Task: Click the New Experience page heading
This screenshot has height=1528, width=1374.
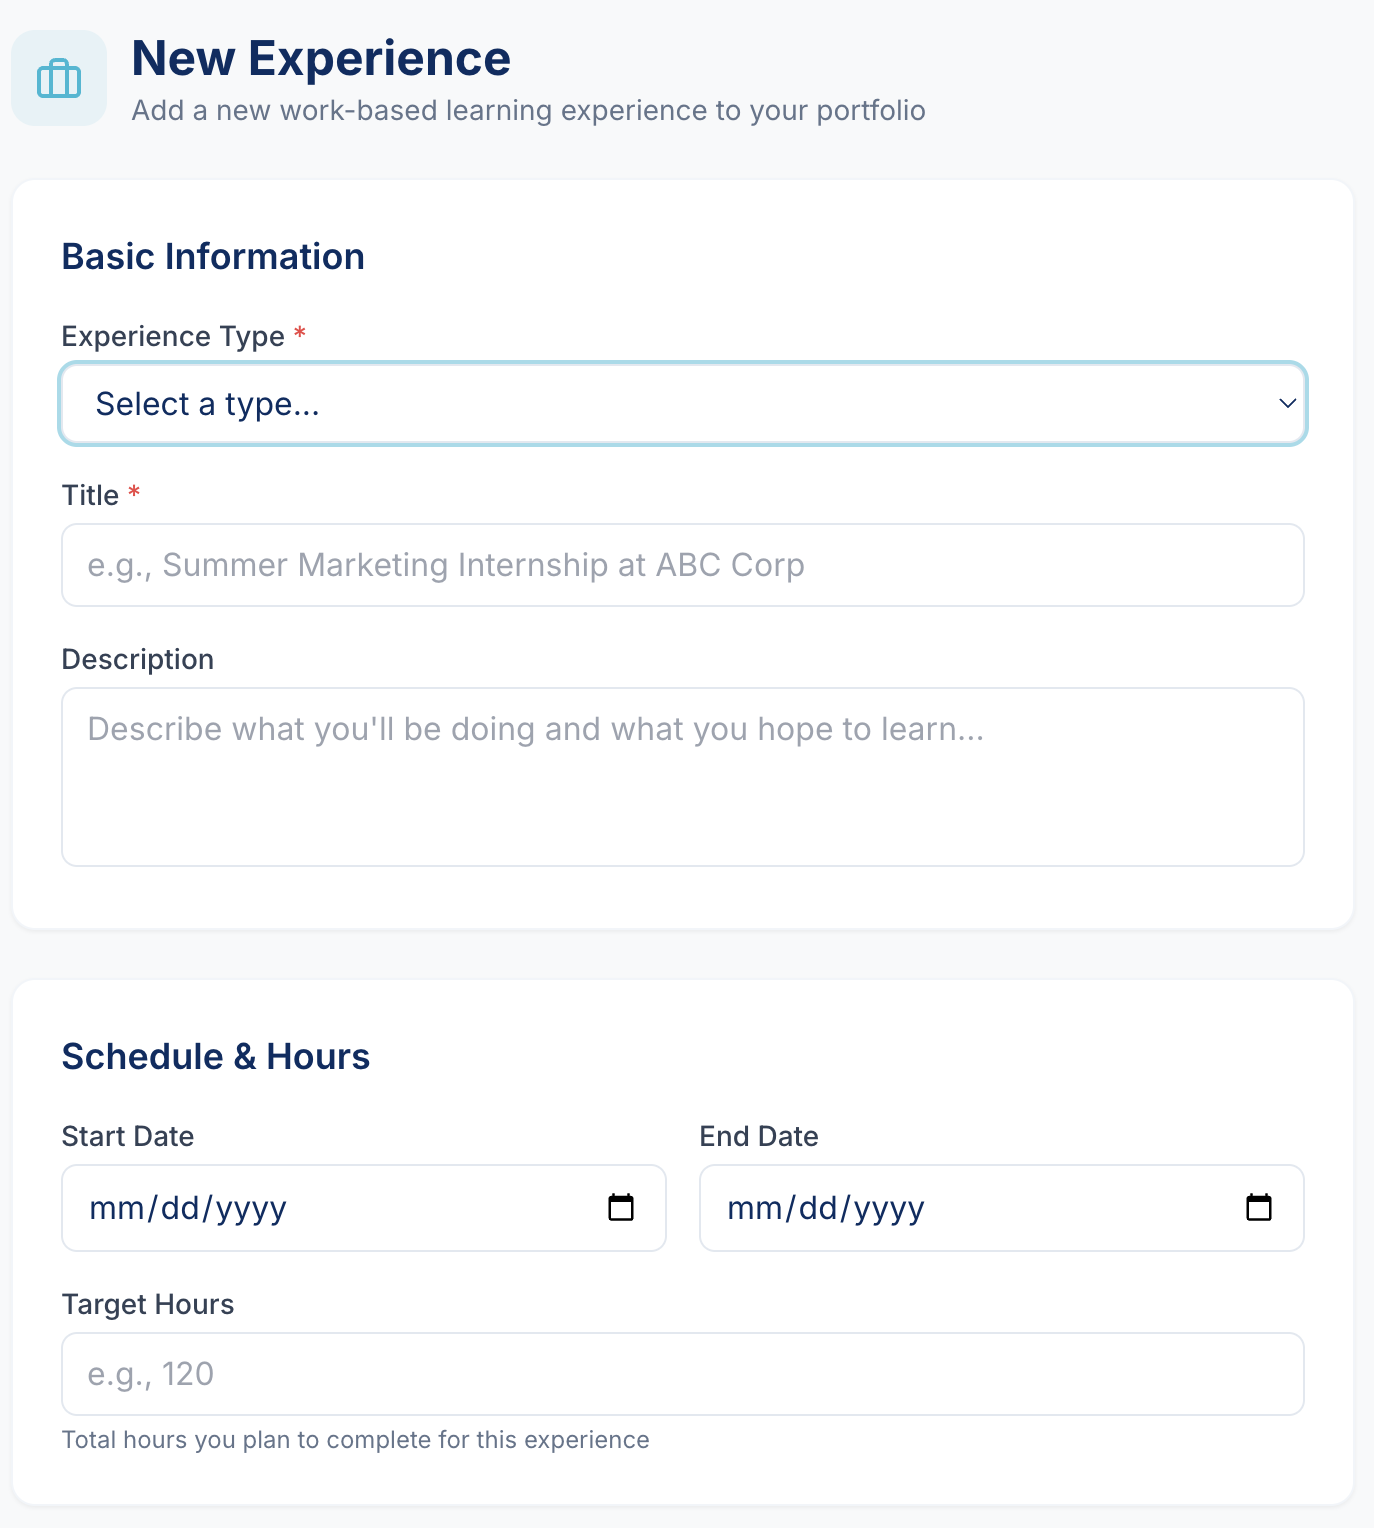Action: (320, 57)
